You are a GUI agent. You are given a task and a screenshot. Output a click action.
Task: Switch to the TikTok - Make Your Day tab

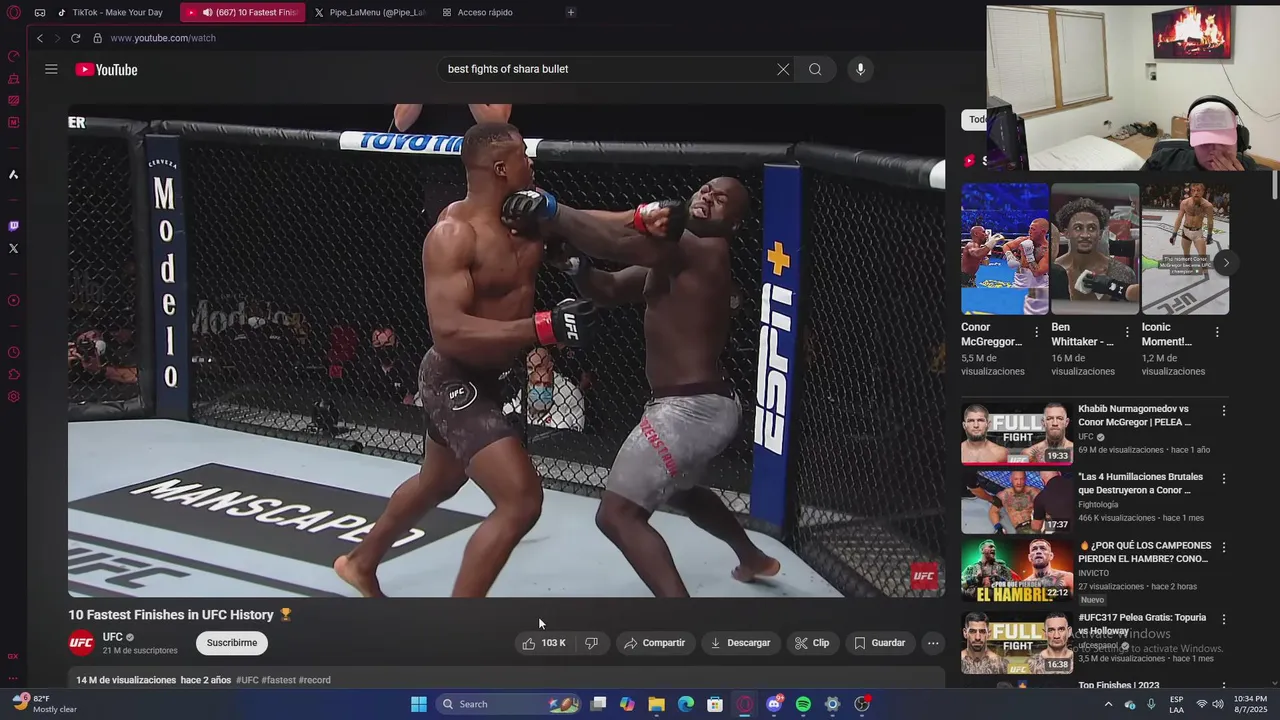110,12
